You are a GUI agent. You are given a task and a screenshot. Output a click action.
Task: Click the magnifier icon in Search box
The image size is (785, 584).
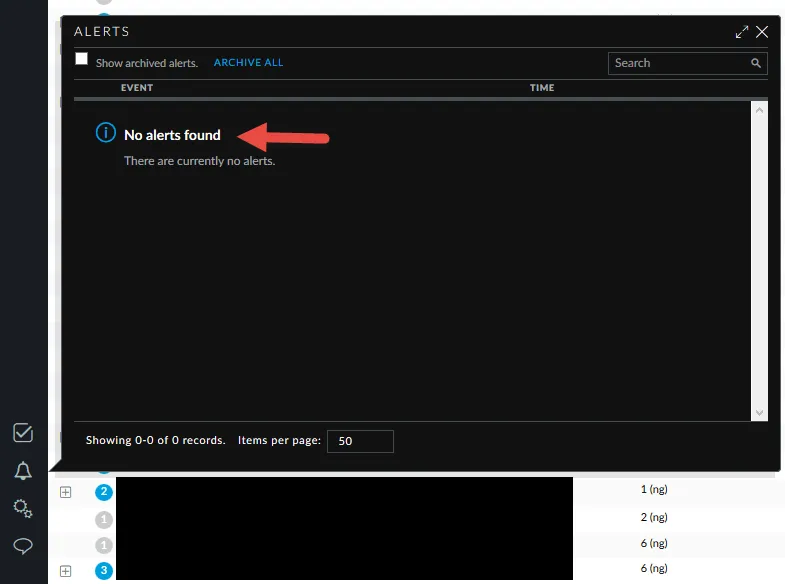pos(756,63)
